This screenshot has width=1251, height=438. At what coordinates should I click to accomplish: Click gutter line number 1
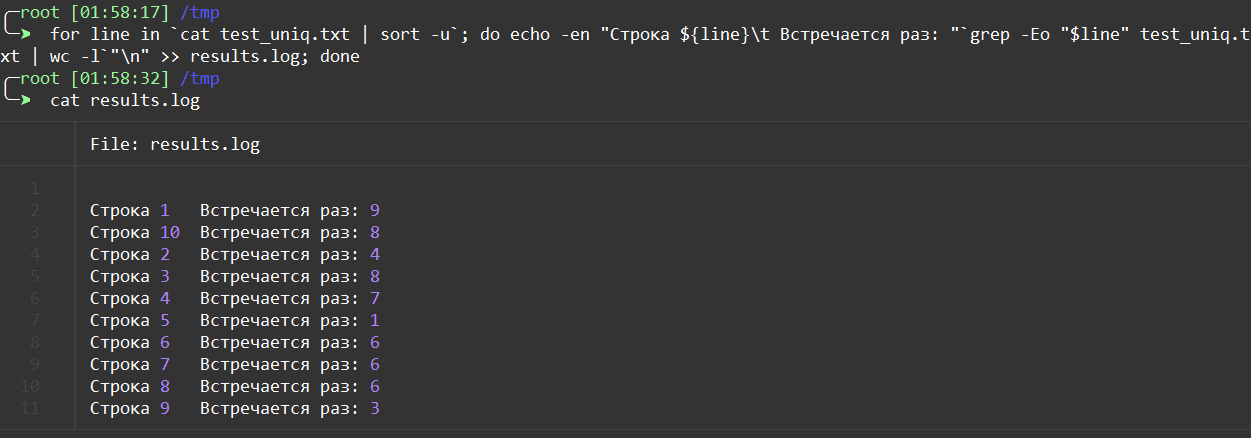tap(35, 189)
